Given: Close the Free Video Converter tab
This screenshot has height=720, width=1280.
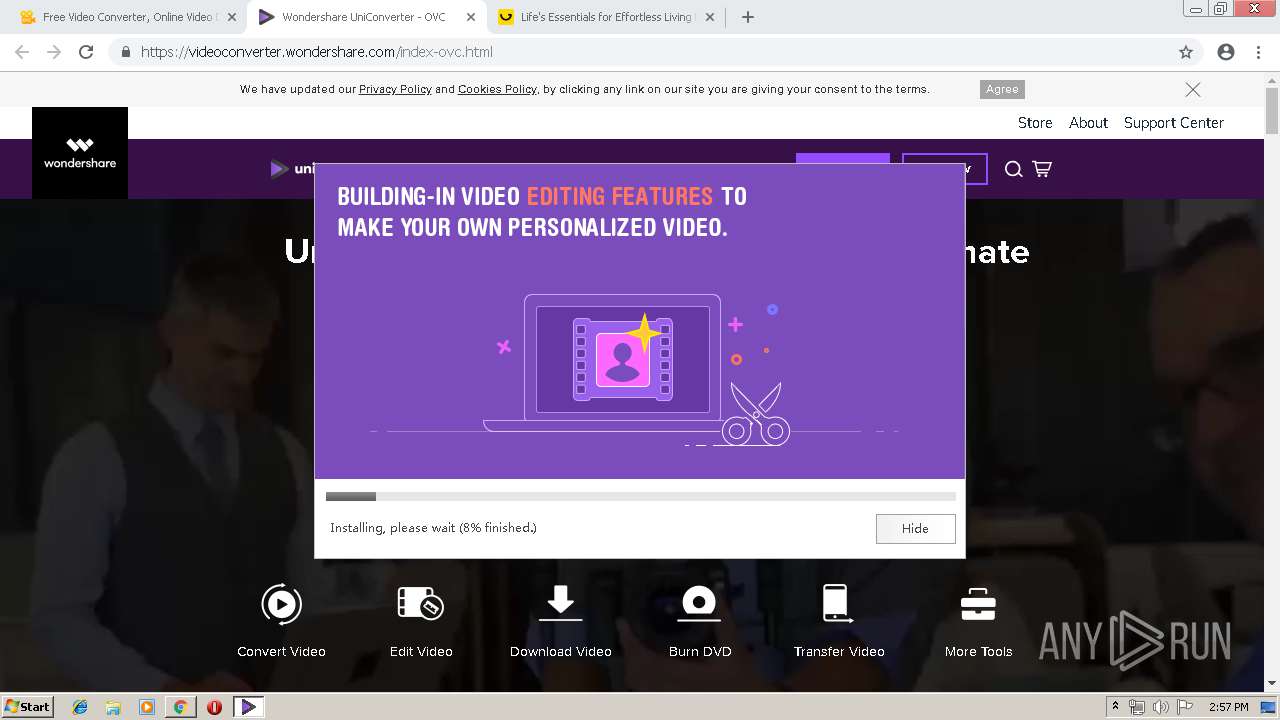Looking at the screenshot, I should coord(231,17).
